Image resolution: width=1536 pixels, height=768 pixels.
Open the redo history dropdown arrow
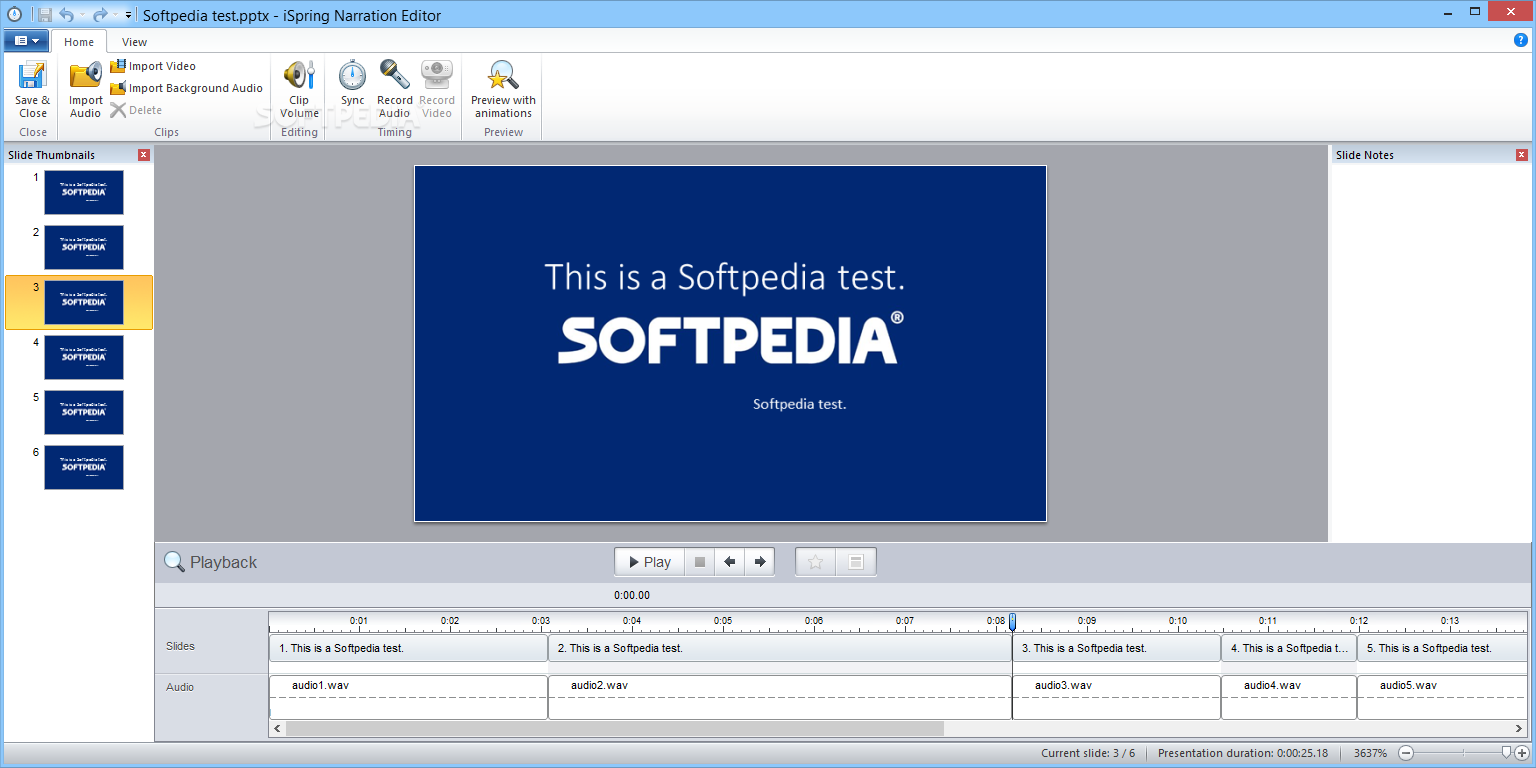115,15
